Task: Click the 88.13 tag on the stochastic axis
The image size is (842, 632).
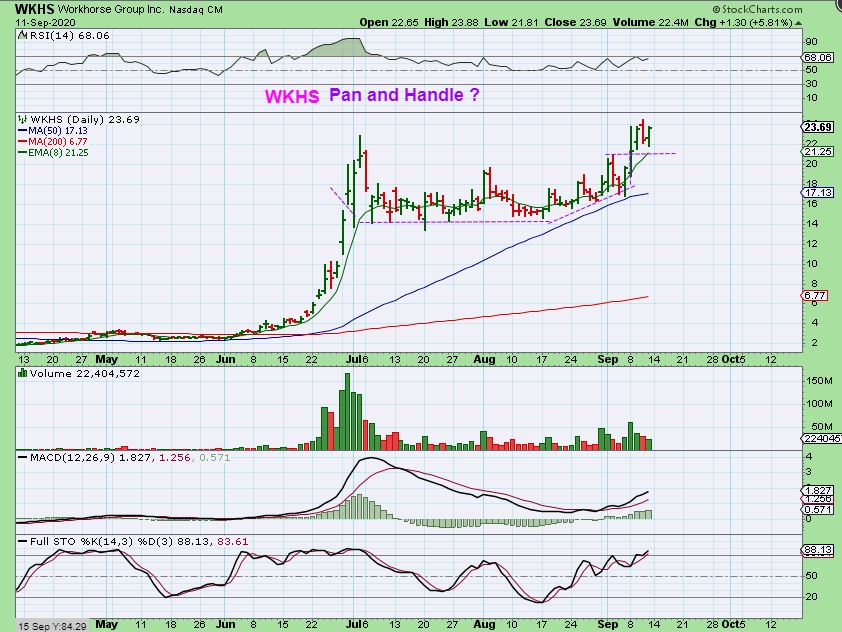Action: 818,550
